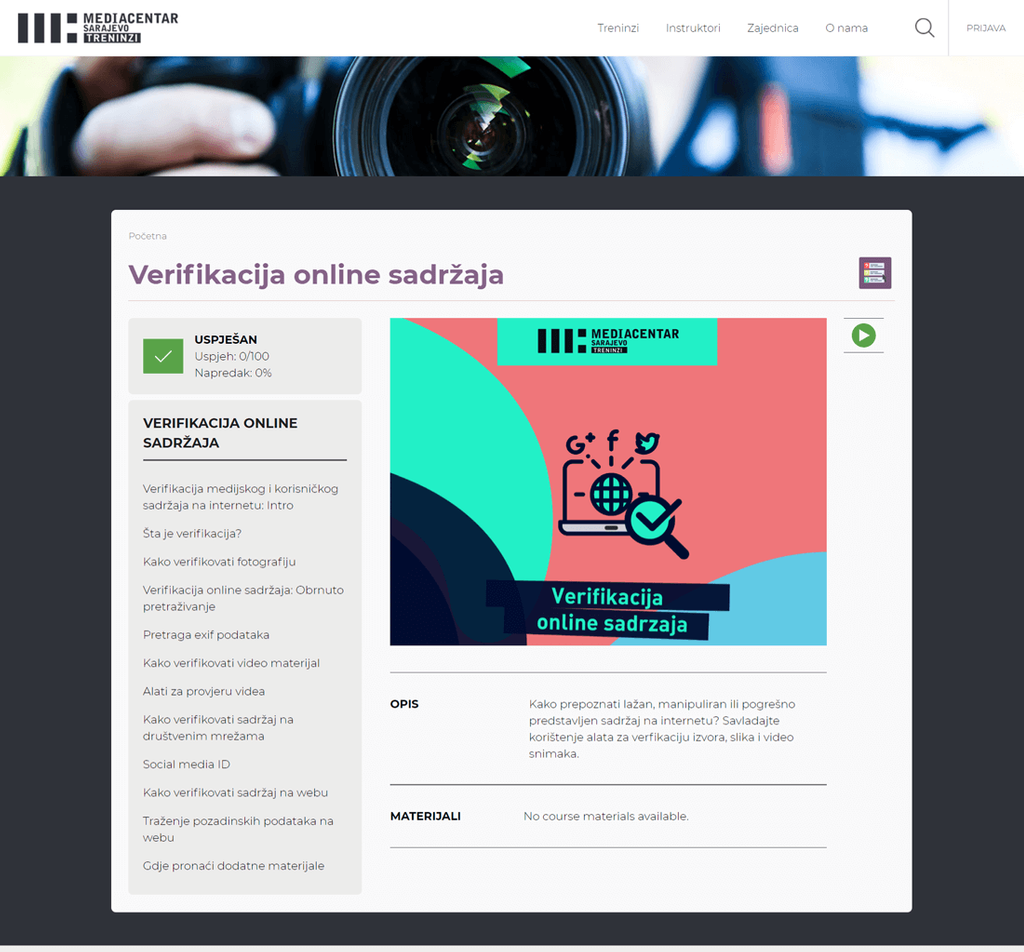Screen dimensions: 1024x952
Task: Click the green checkmark status icon
Action: coord(163,356)
